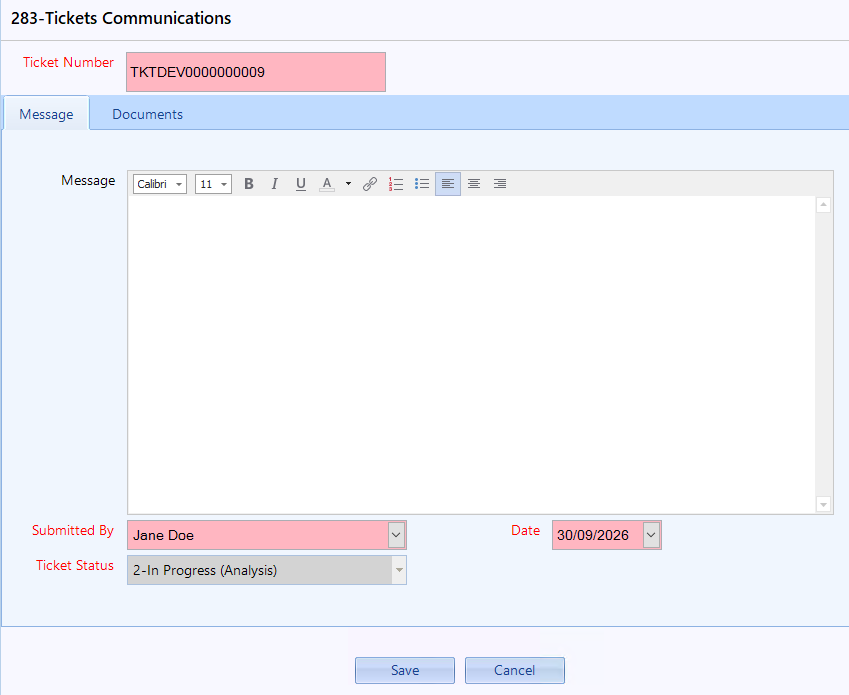Click inside the message text area

[x=472, y=355]
